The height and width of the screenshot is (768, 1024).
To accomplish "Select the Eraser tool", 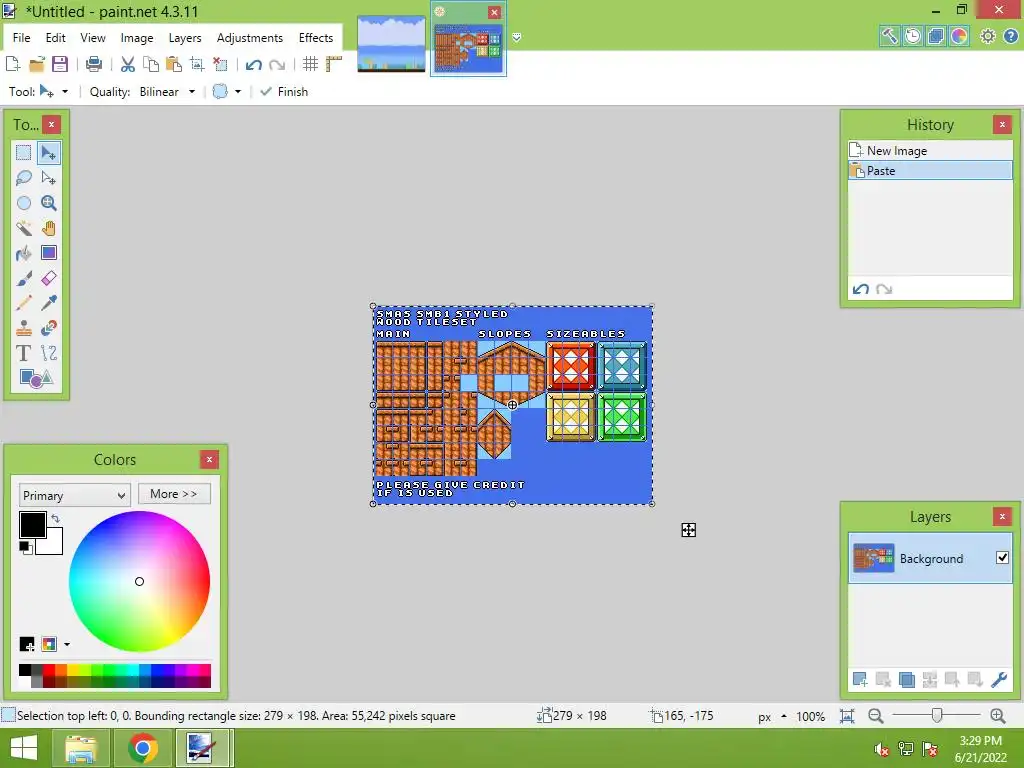I will (x=48, y=278).
